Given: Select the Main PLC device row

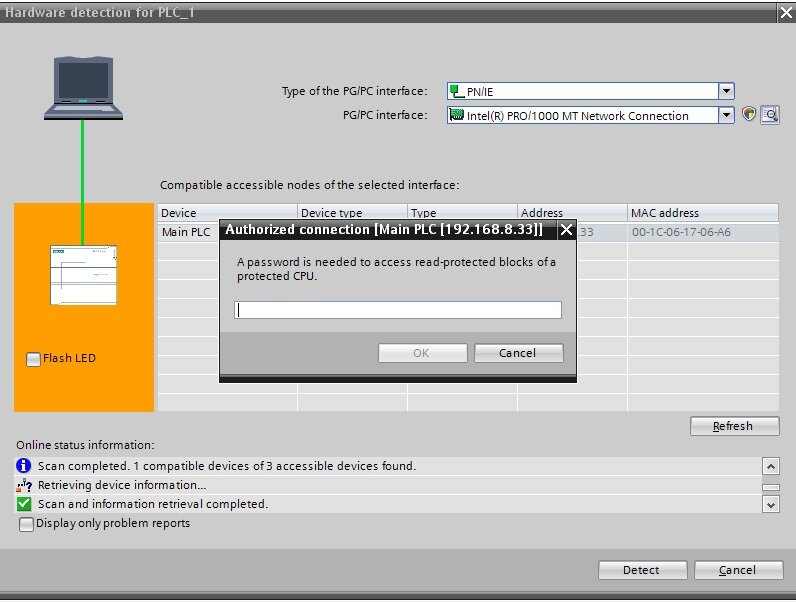Looking at the screenshot, I should point(468,232).
